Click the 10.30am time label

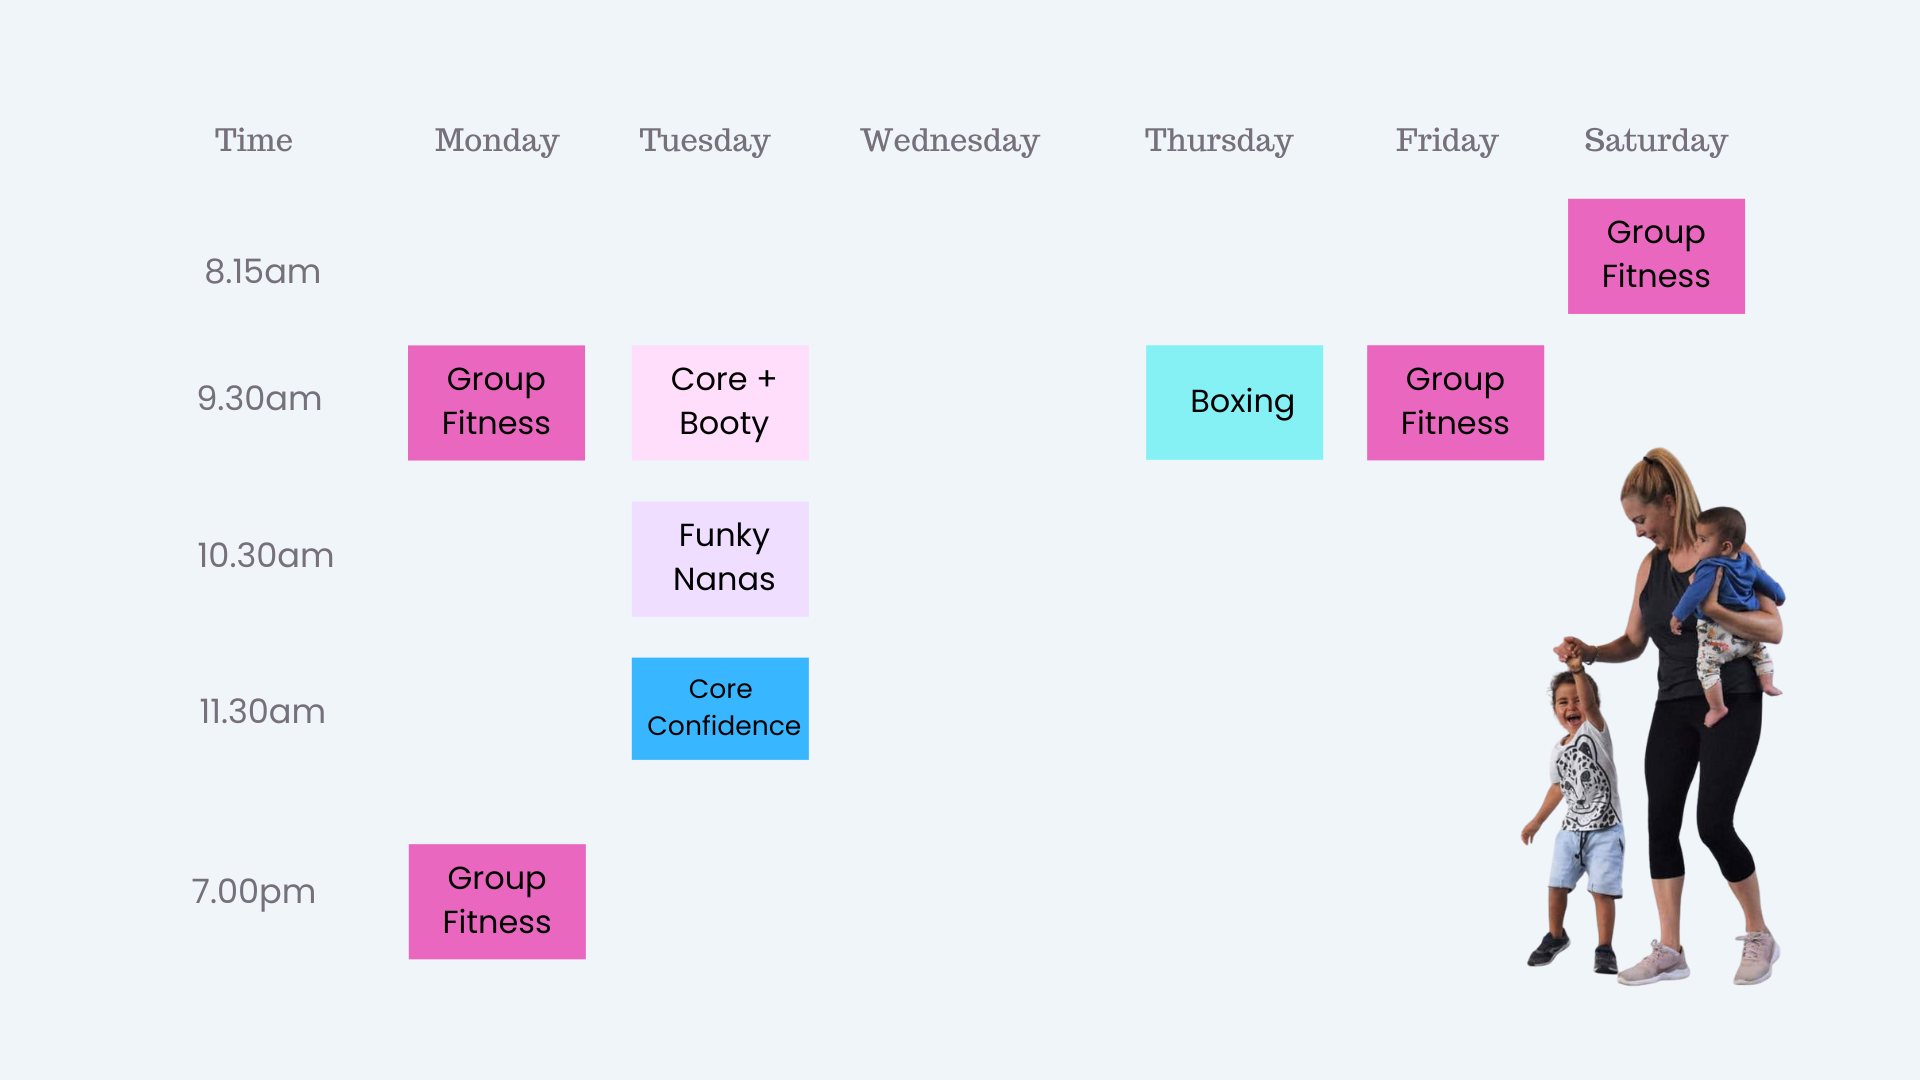tap(265, 555)
